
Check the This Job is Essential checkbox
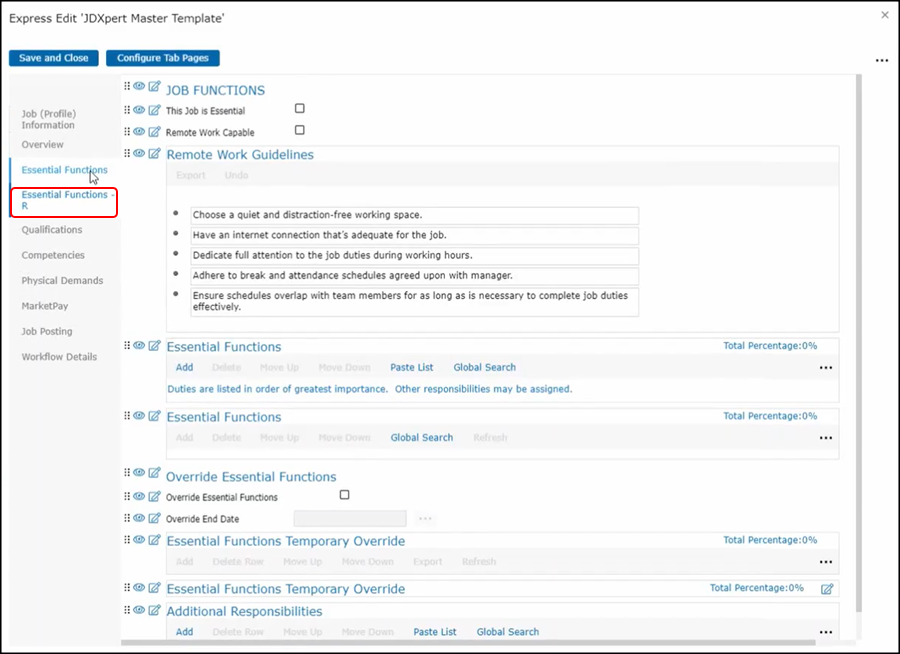pyautogui.click(x=300, y=109)
